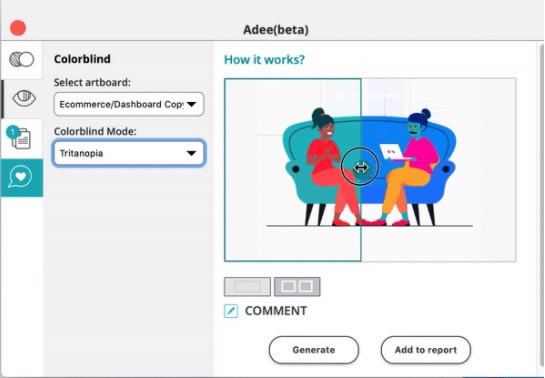This screenshot has height=378, width=545.
Task: Click the Add to report button
Action: coord(426,350)
